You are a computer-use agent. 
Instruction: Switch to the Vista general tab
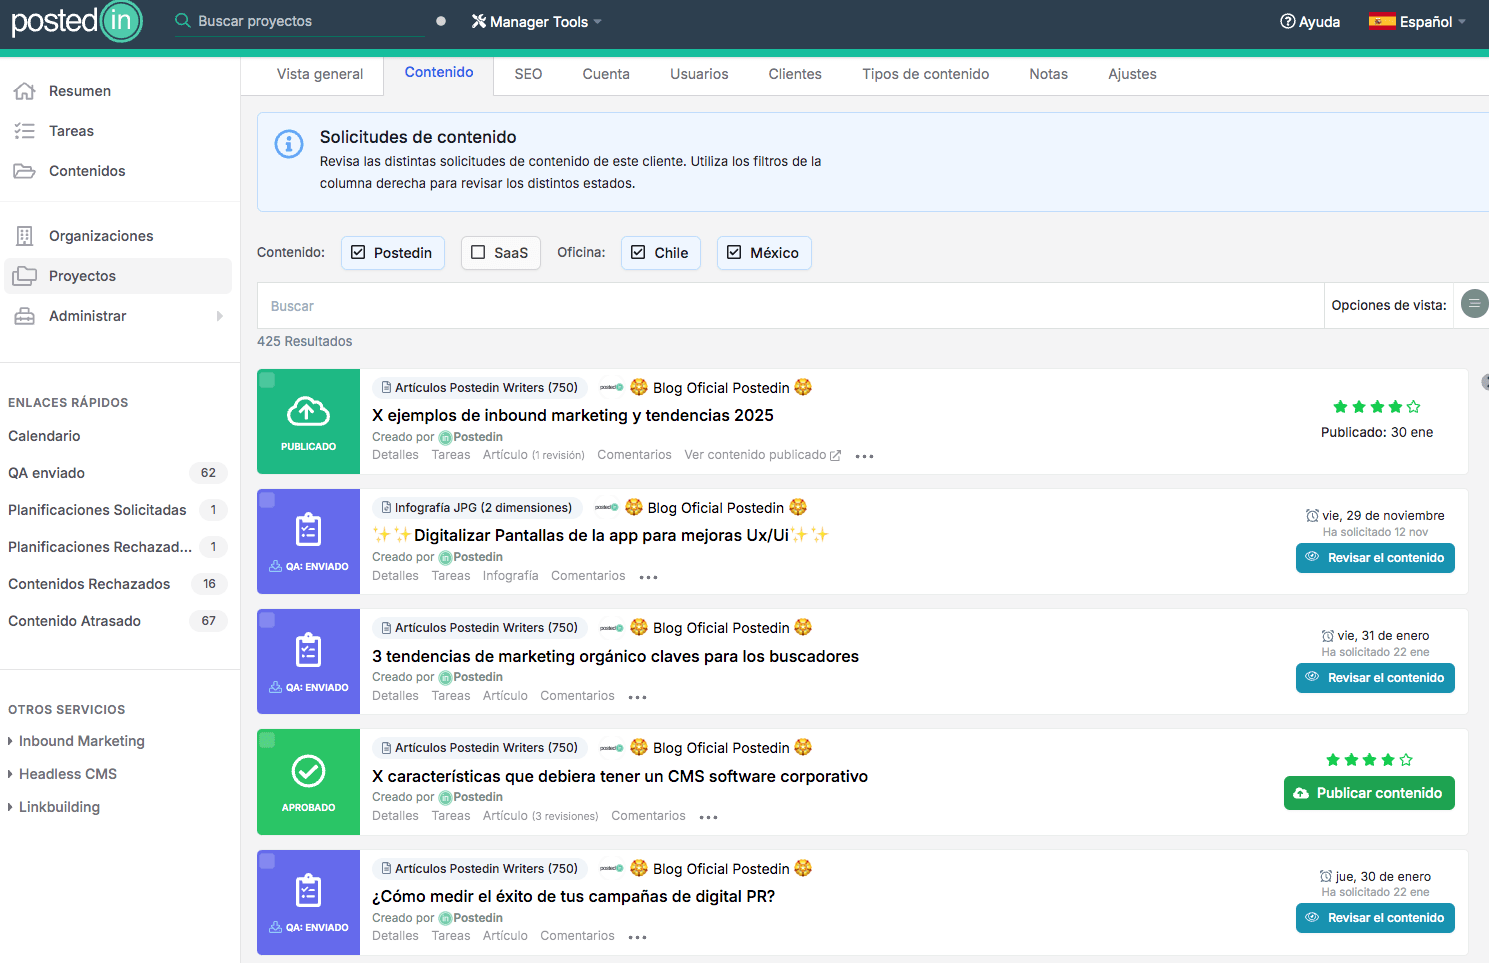coord(320,74)
